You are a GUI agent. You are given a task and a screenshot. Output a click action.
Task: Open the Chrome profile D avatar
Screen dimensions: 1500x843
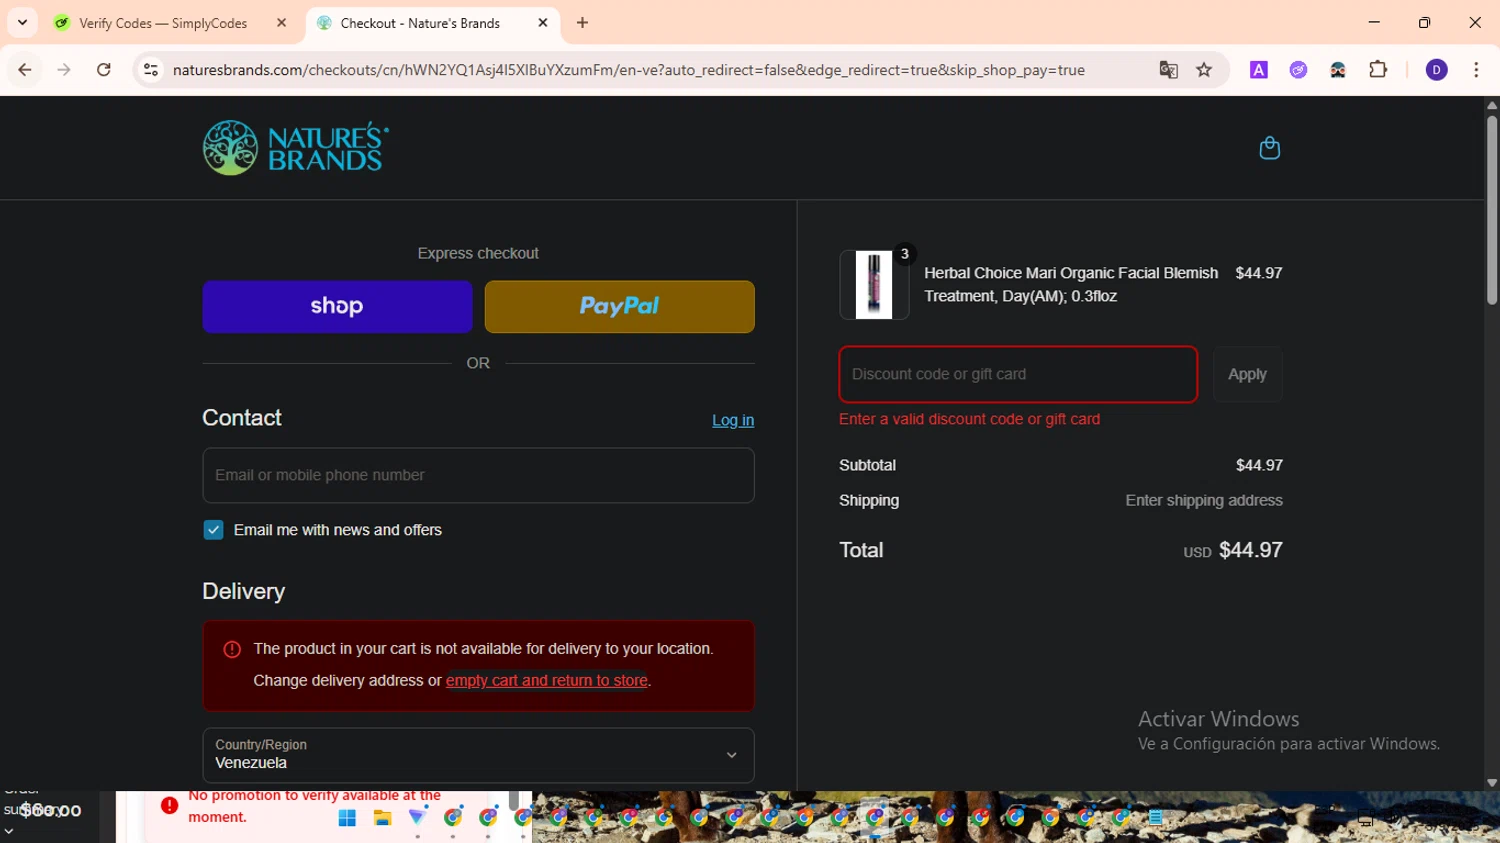tap(1436, 70)
